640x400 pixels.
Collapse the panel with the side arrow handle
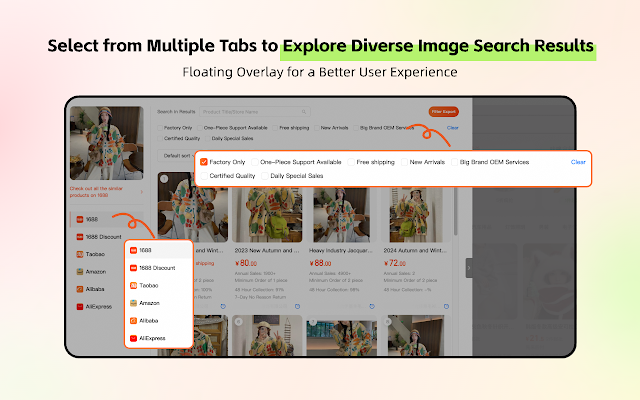pos(469,268)
